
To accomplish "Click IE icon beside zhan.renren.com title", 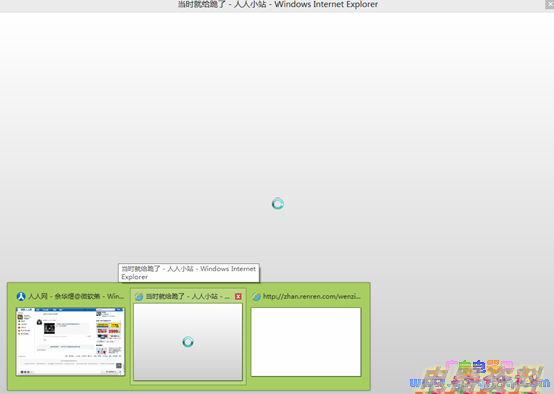I will coord(256,296).
